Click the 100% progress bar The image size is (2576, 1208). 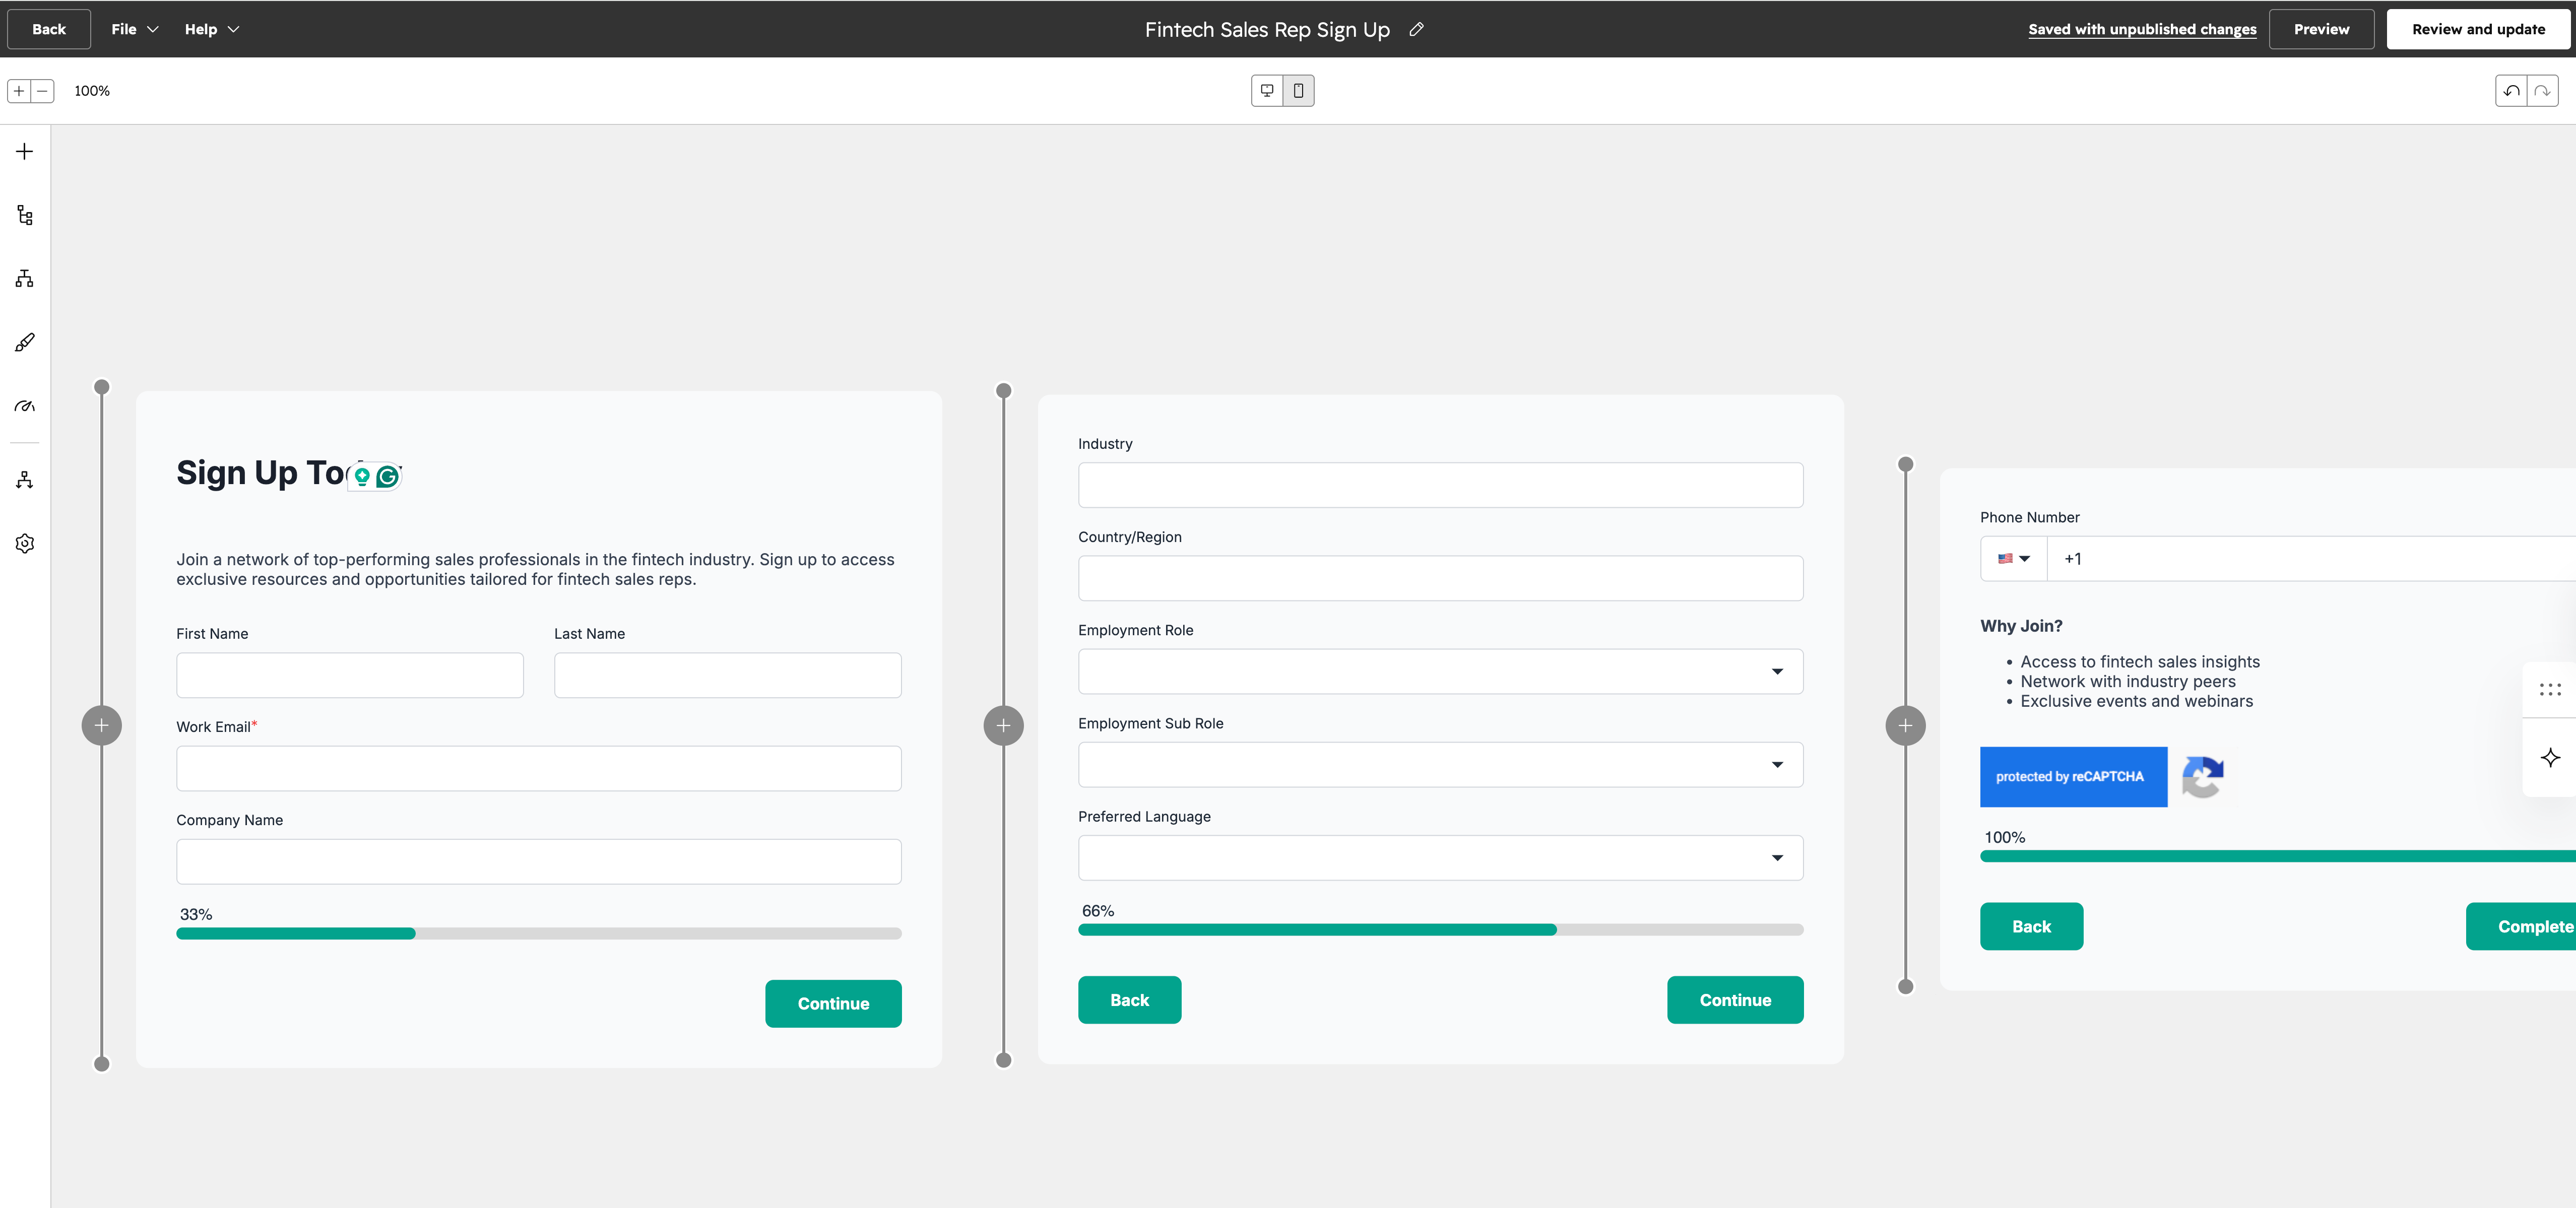point(2278,856)
